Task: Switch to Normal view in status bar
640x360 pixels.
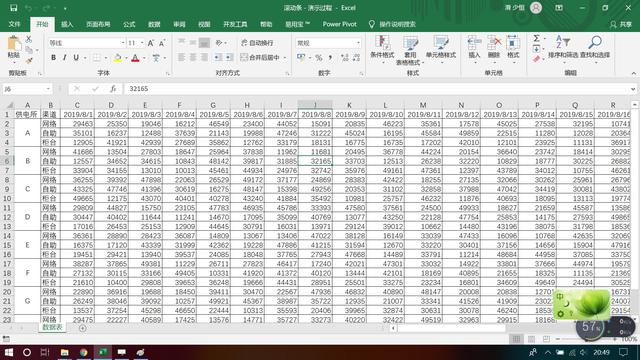Action: 516,339
